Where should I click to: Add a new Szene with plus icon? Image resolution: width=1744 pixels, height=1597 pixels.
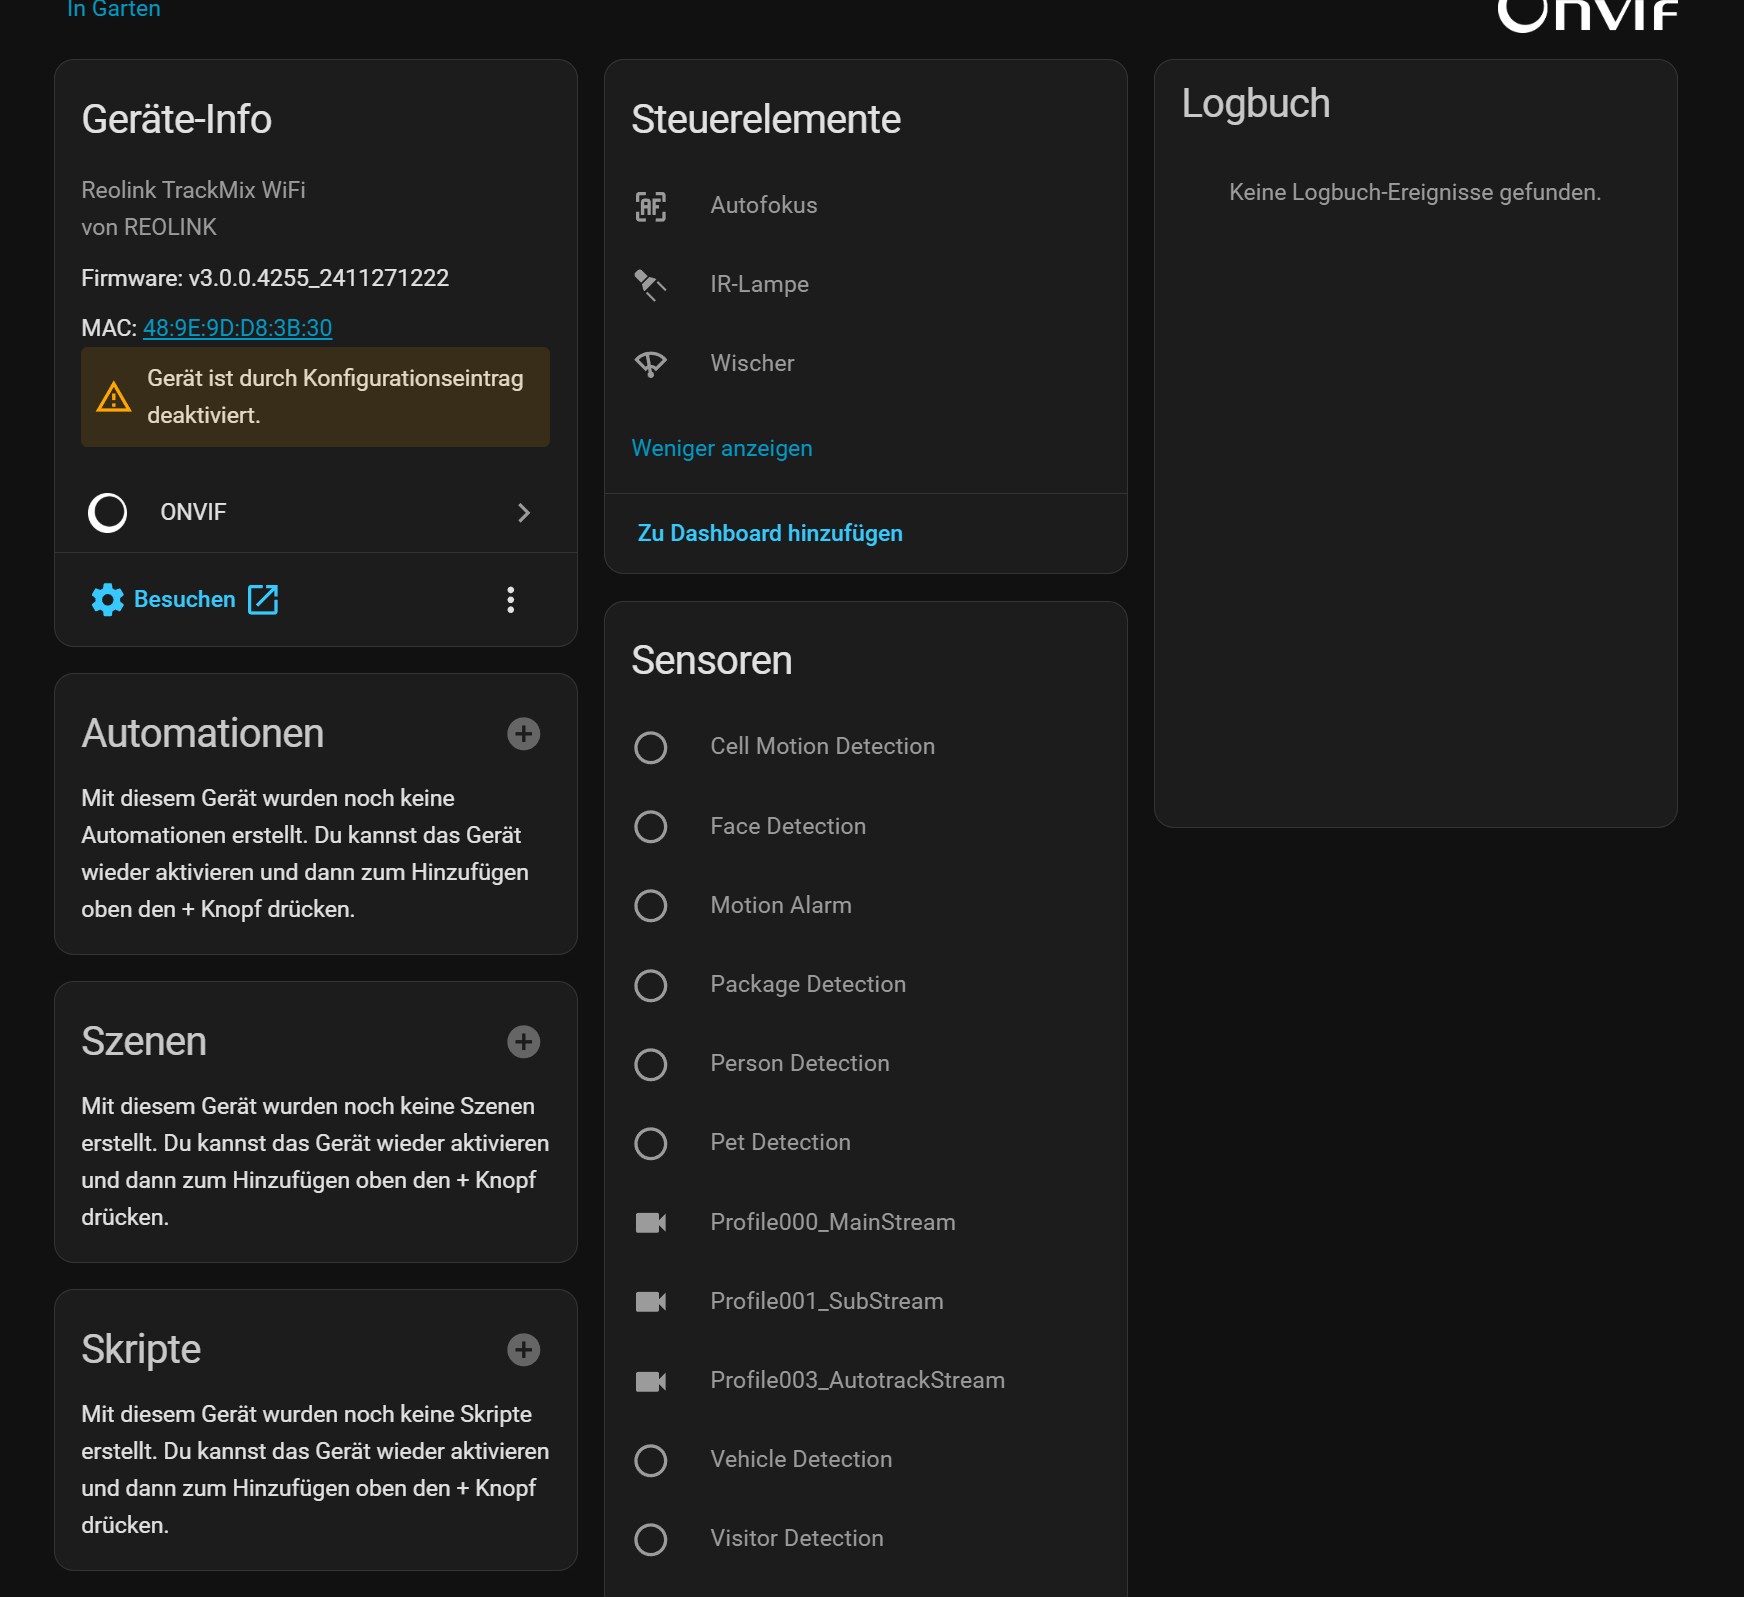click(x=523, y=1042)
